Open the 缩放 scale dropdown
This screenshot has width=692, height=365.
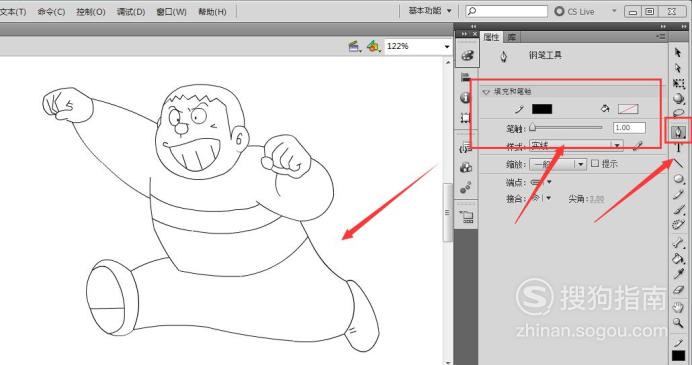558,164
